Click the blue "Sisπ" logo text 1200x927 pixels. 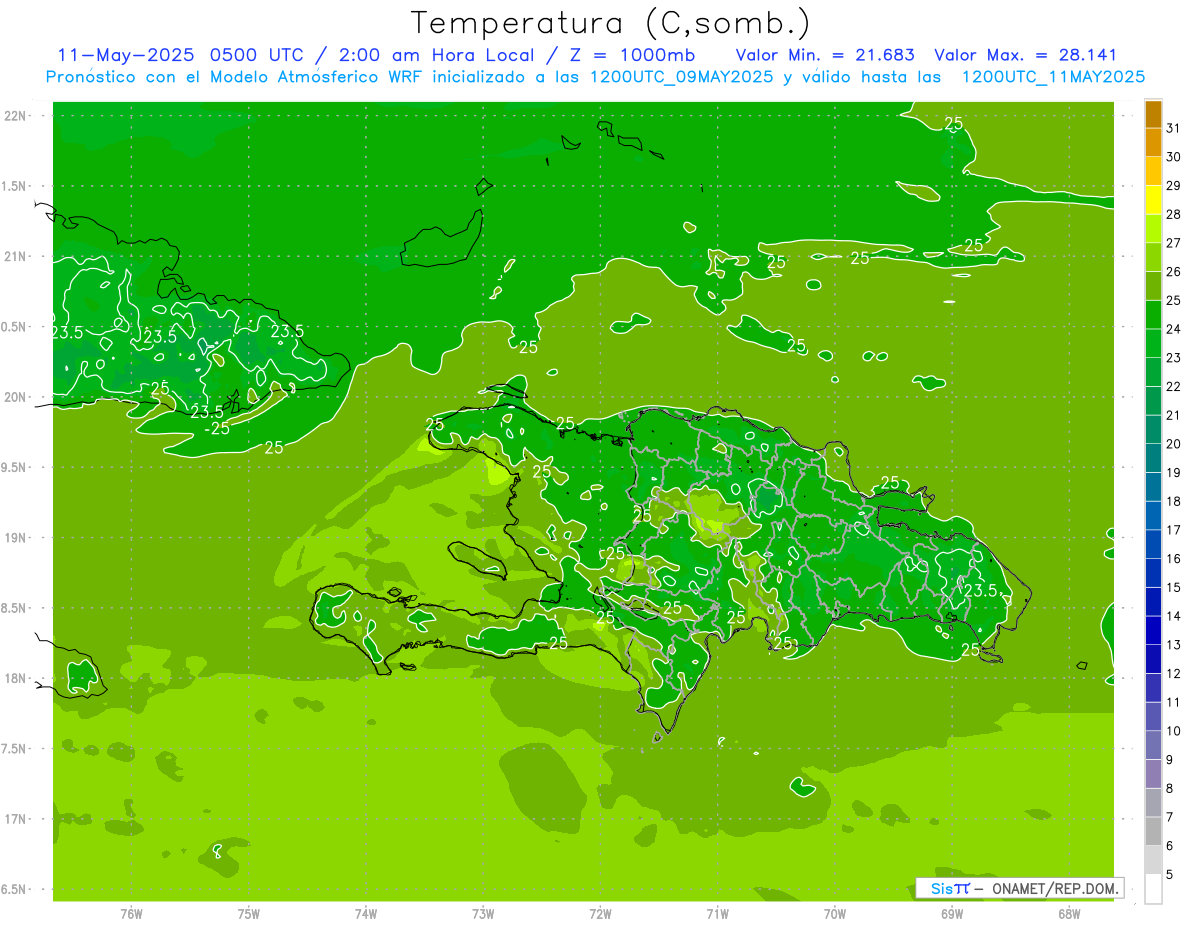(x=950, y=888)
